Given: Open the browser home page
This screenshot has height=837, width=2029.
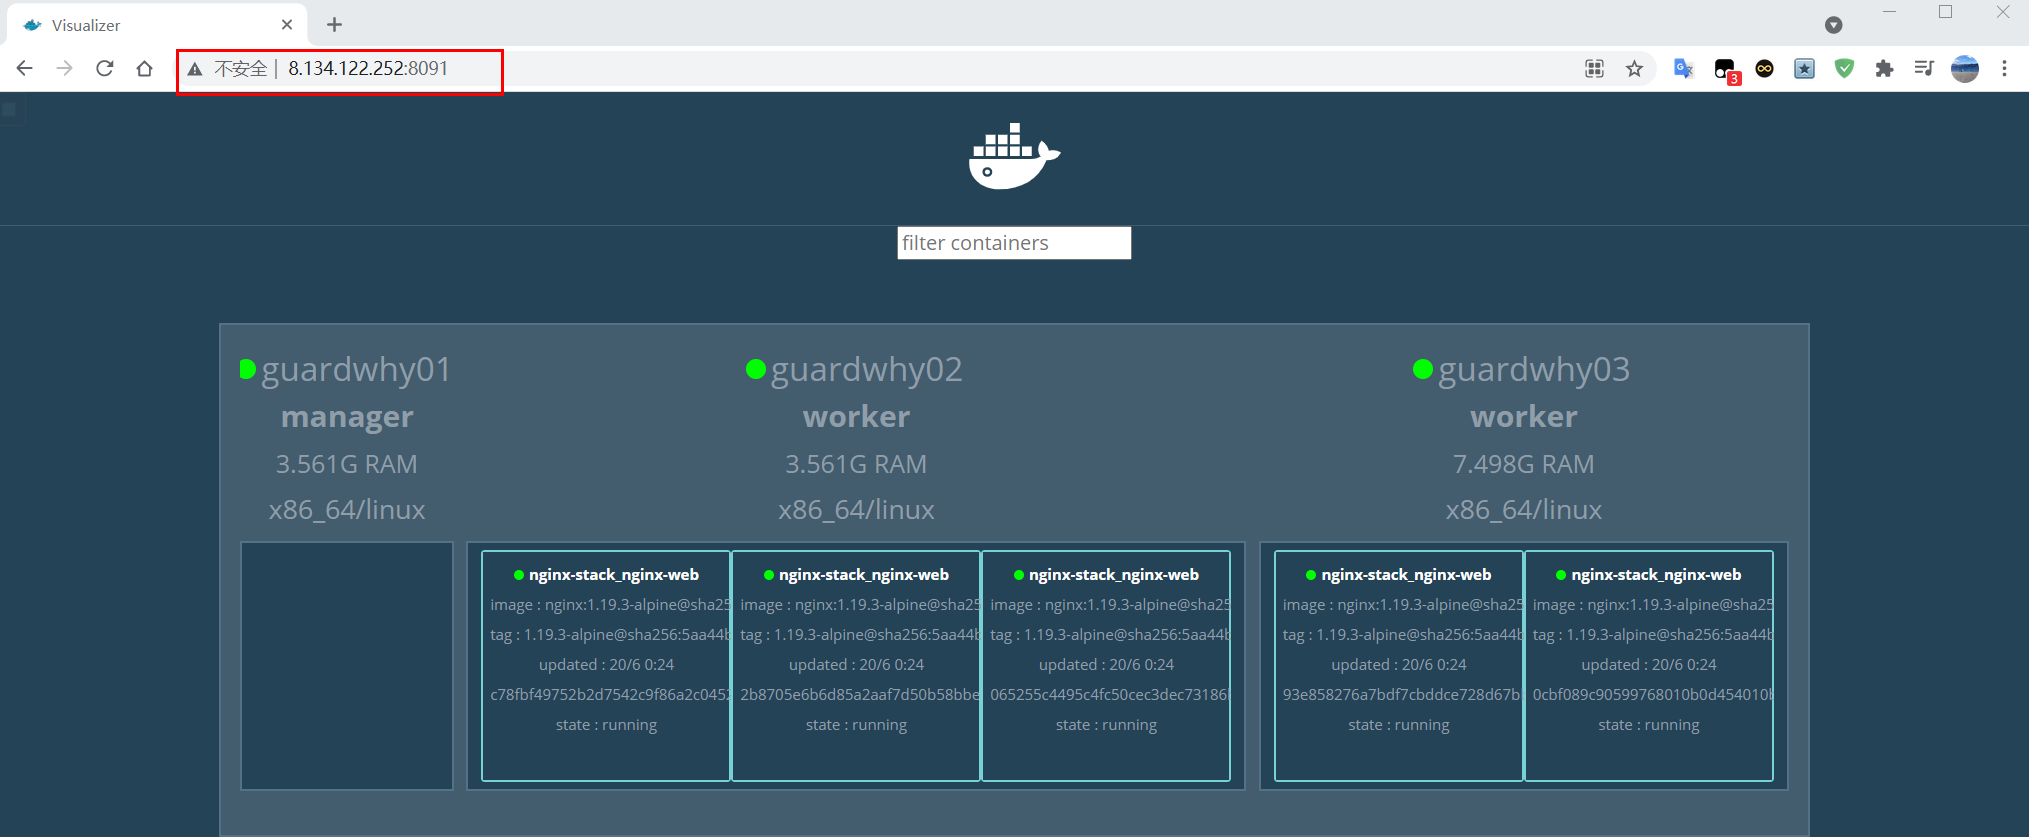Looking at the screenshot, I should tap(145, 68).
